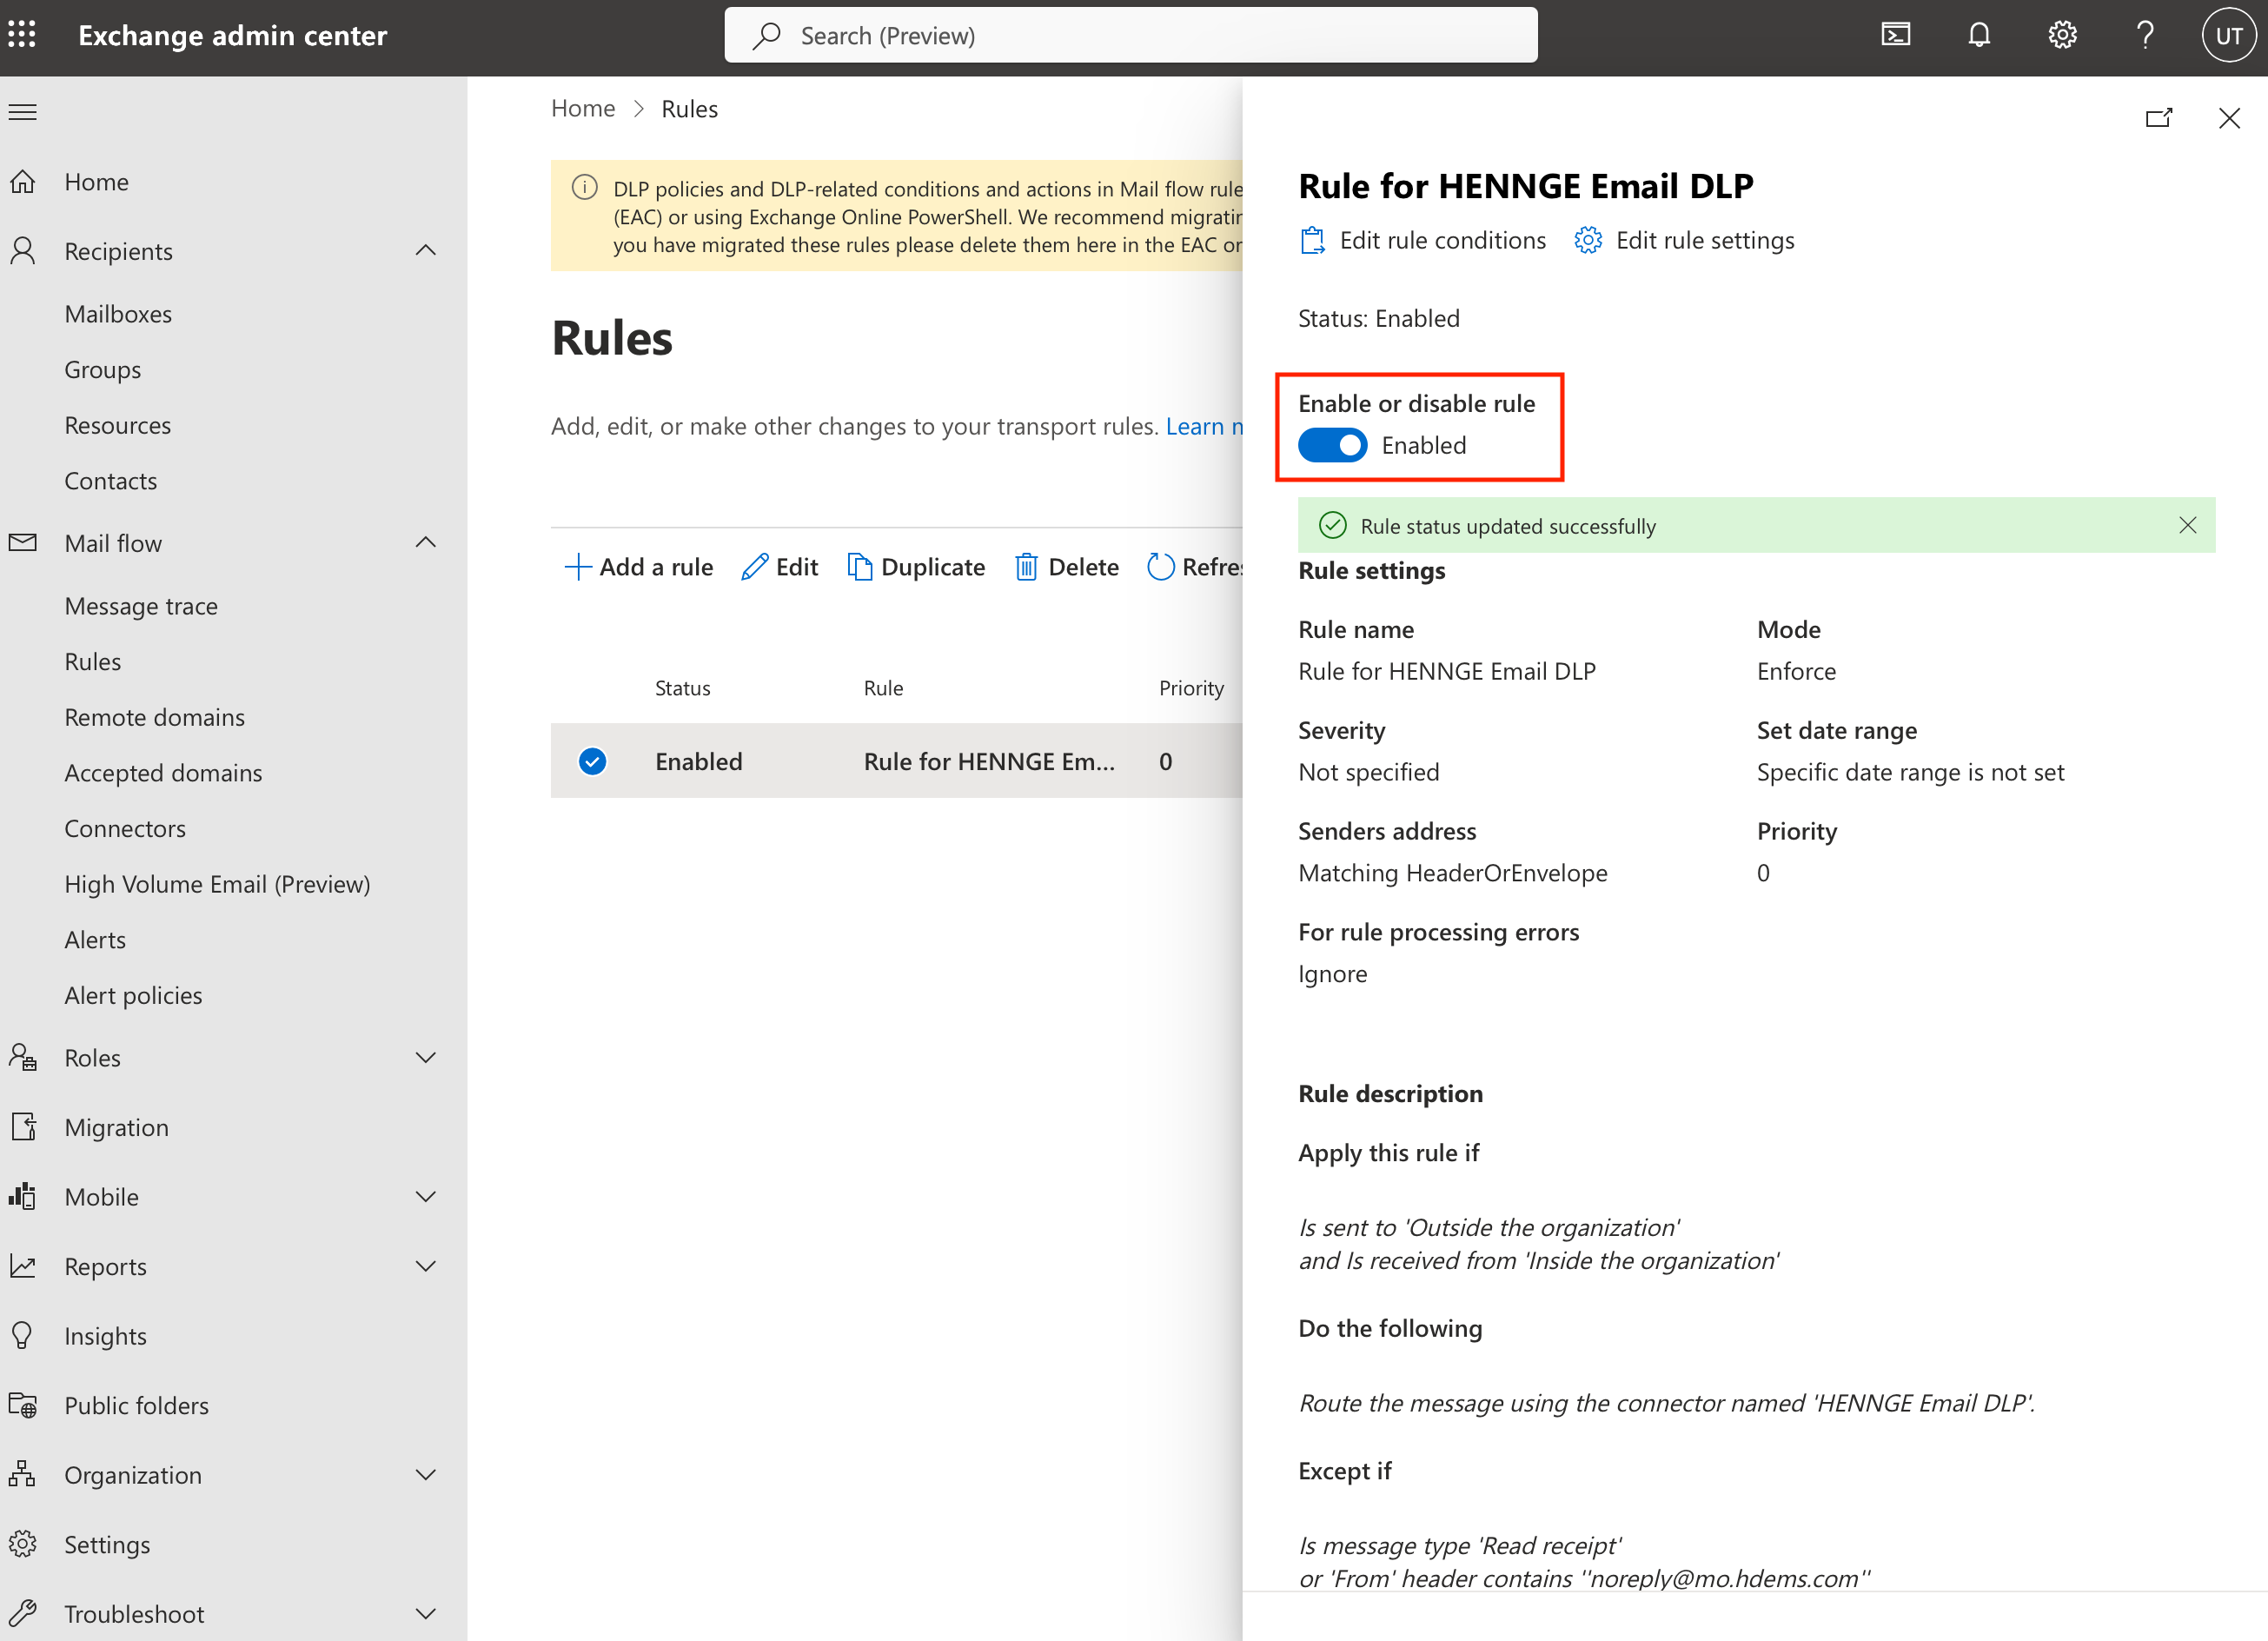2268x1641 pixels.
Task: Click the Recipients person icon
Action: (22, 251)
